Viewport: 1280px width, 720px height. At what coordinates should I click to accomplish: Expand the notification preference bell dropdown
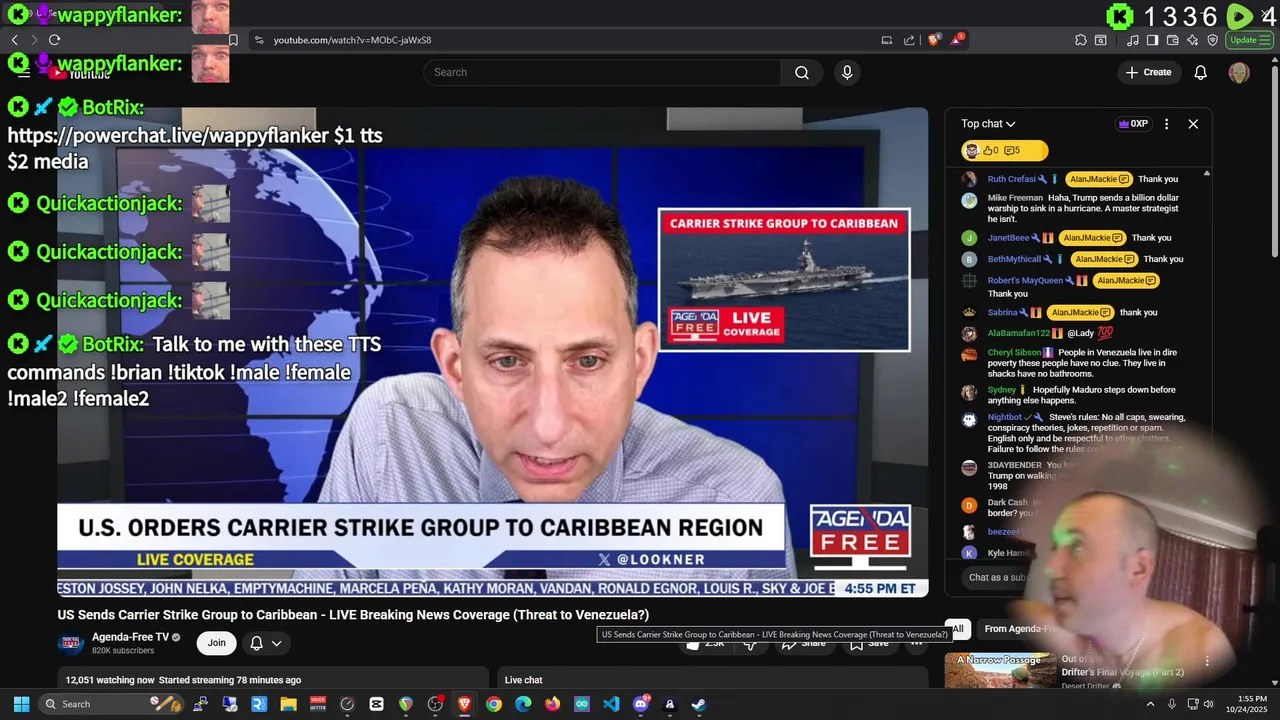click(x=265, y=643)
